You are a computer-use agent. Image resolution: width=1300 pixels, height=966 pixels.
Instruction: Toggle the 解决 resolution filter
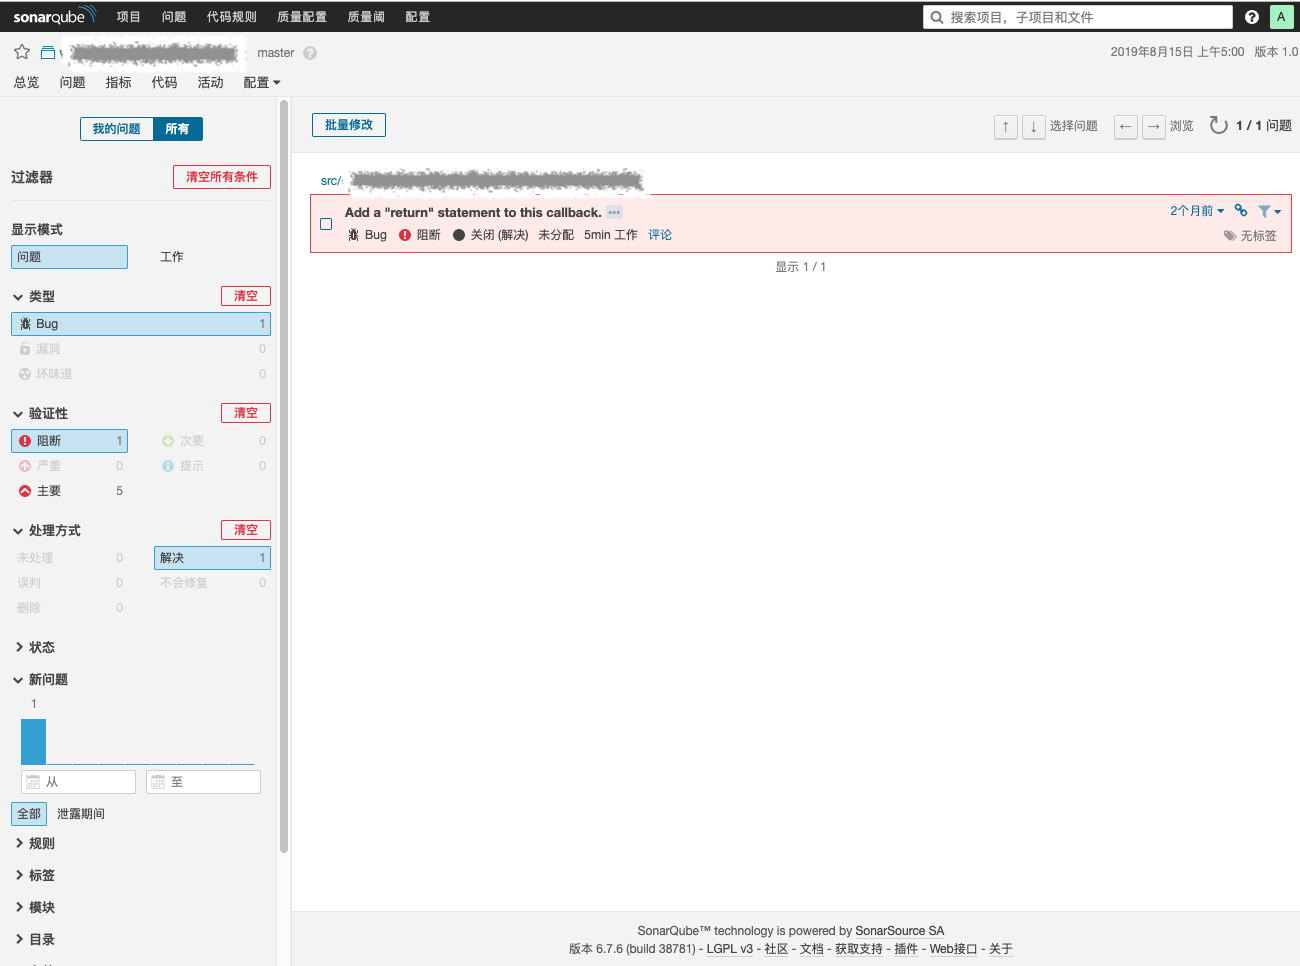point(212,558)
